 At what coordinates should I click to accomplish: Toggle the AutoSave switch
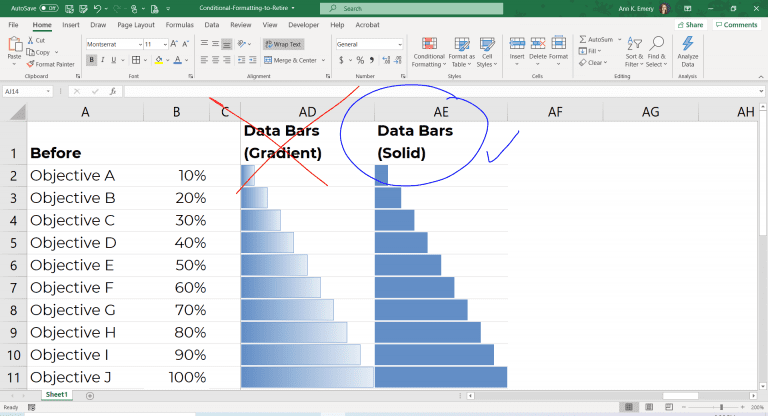pos(49,8)
